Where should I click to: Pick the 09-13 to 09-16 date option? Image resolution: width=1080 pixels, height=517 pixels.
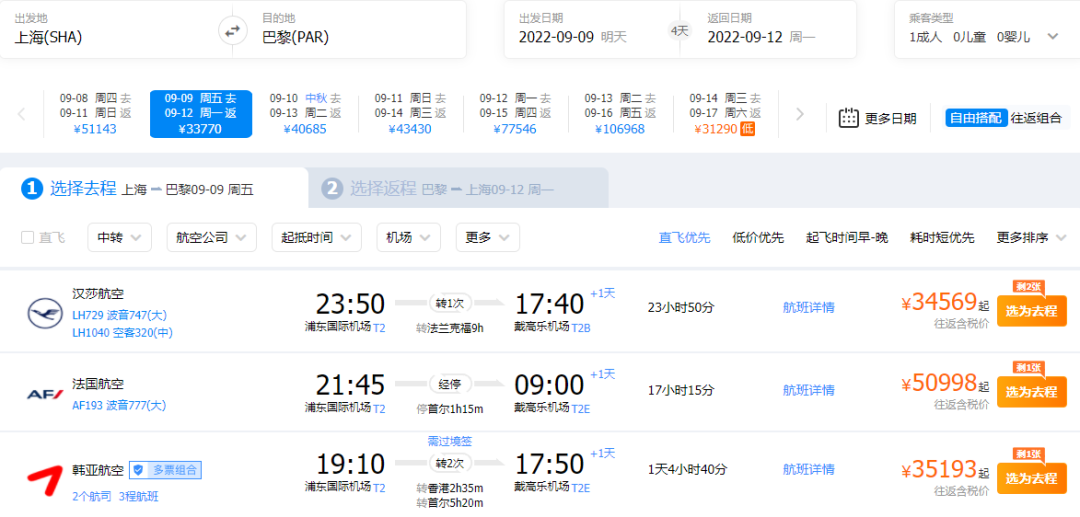tap(620, 114)
